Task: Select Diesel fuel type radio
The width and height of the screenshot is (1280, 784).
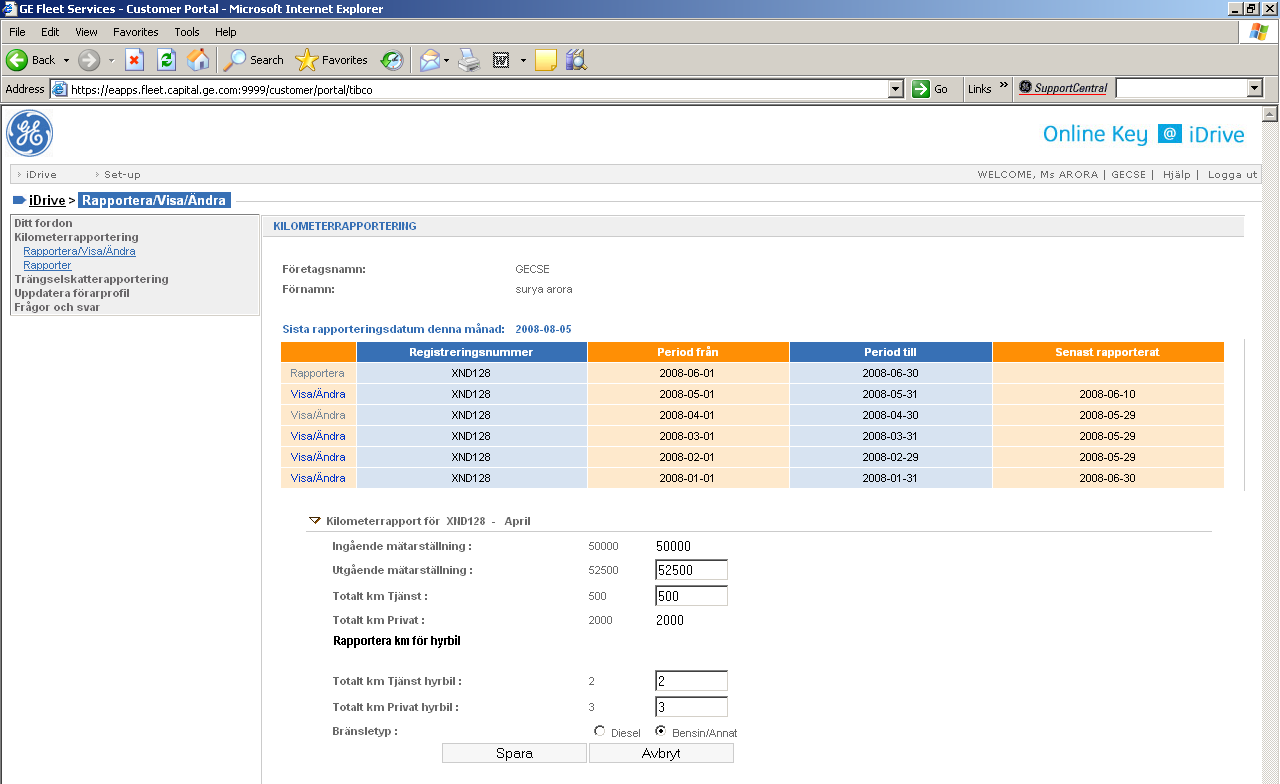Action: [x=600, y=731]
